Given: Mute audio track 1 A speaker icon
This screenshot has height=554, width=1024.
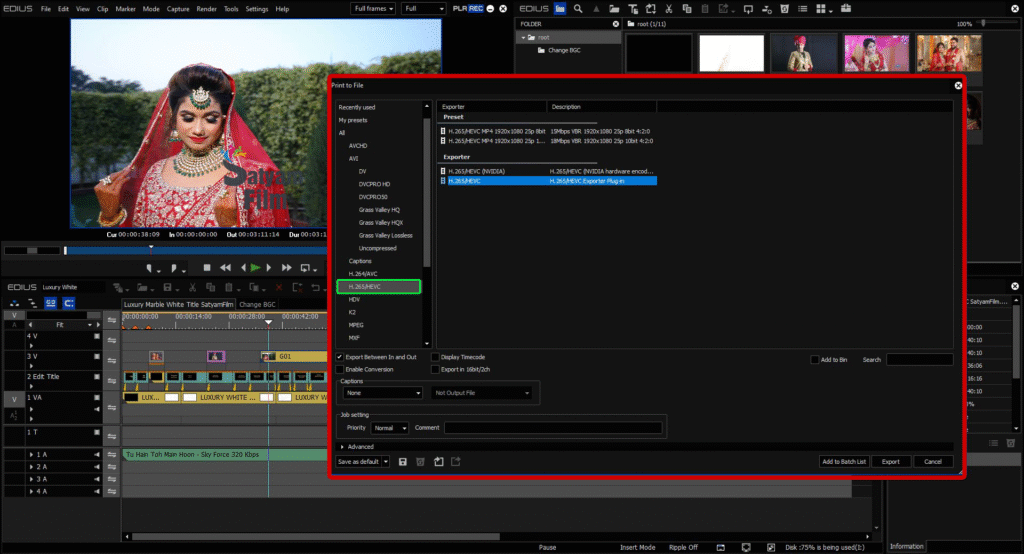Looking at the screenshot, I should pyautogui.click(x=97, y=455).
